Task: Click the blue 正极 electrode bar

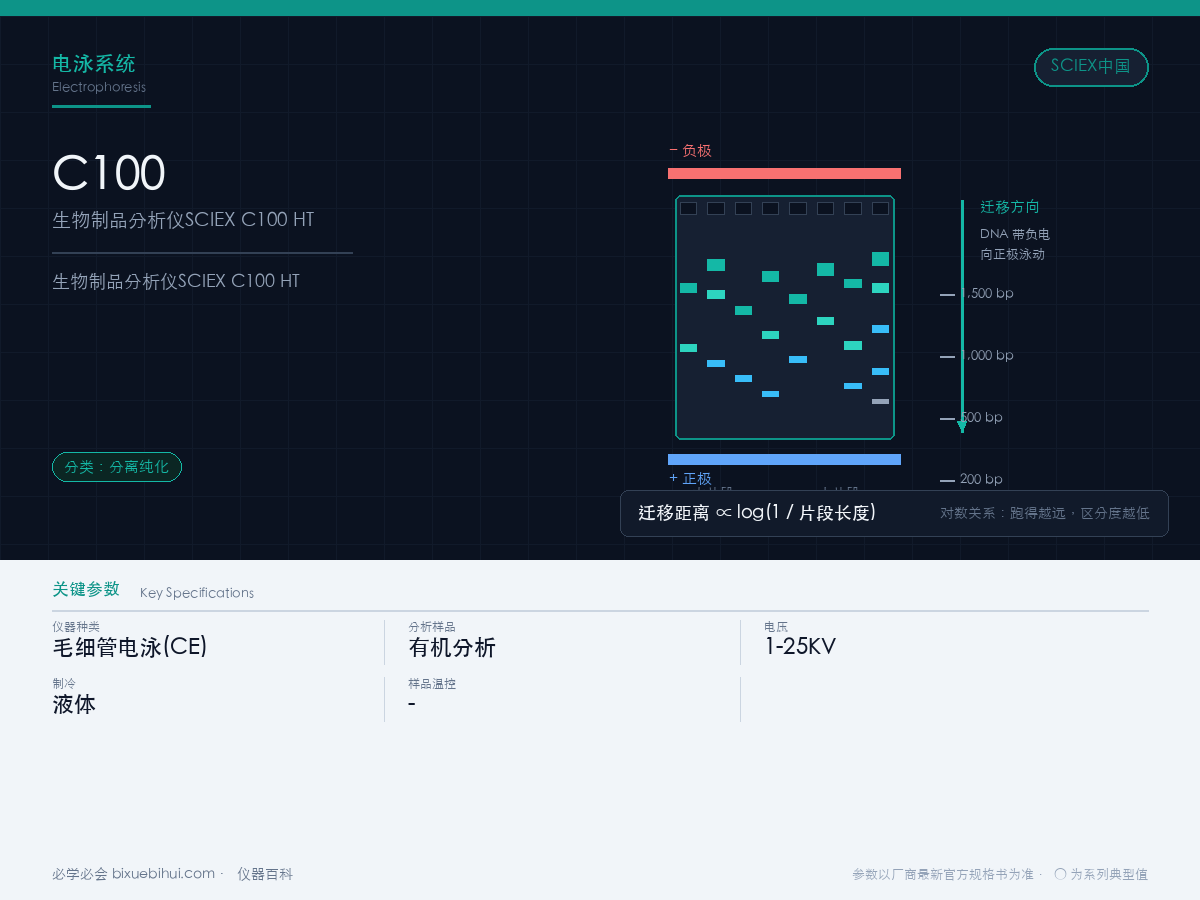Action: [784, 459]
